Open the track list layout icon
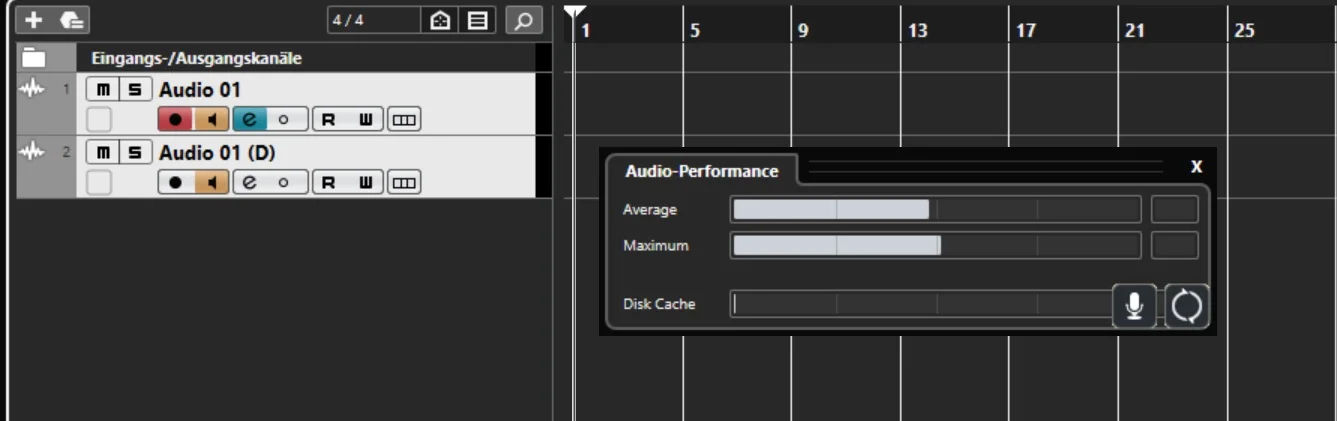The width and height of the screenshot is (1337, 421). [x=478, y=20]
